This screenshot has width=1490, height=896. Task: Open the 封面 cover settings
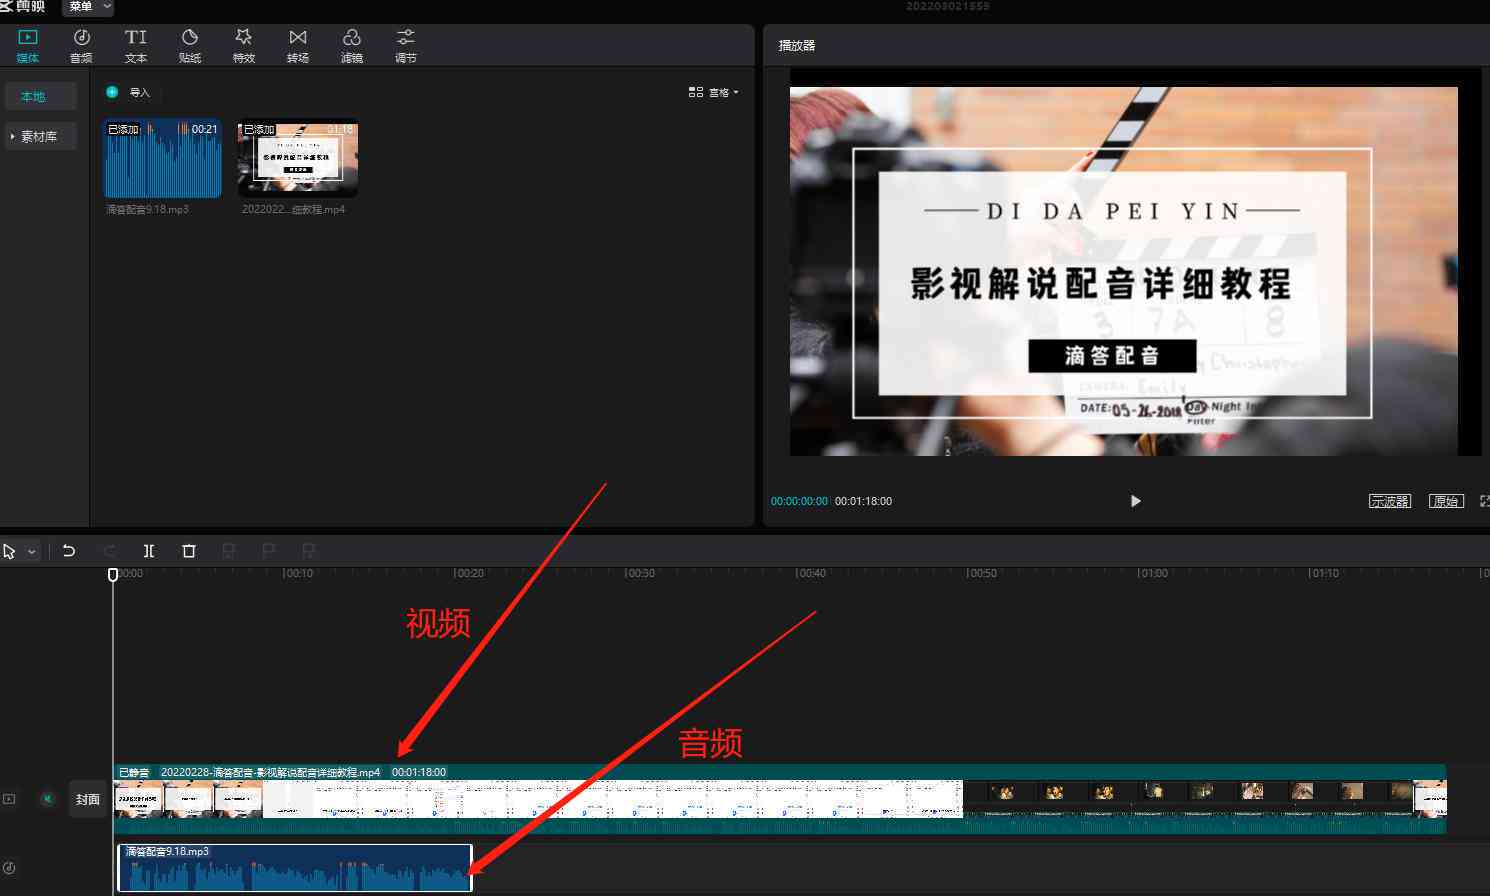pyautogui.click(x=88, y=800)
